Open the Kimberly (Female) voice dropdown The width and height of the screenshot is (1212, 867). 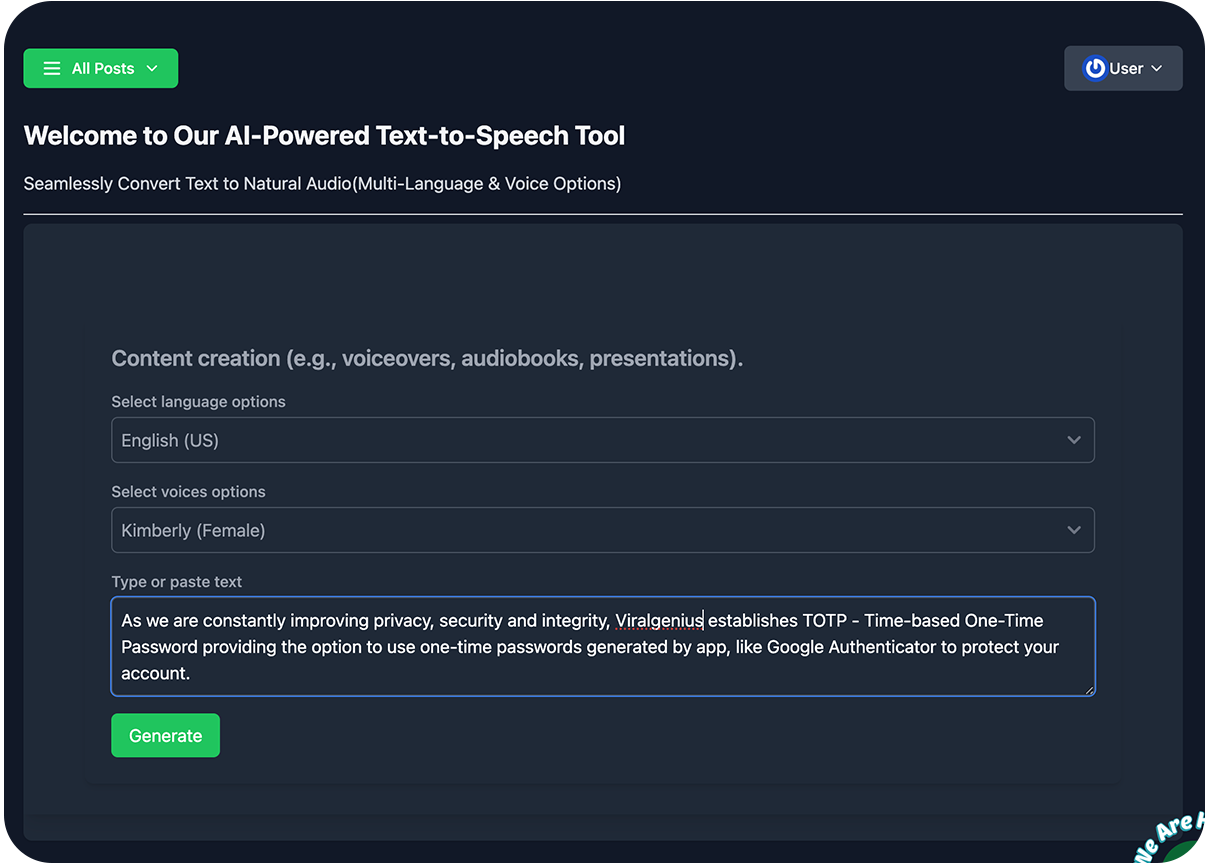pos(603,530)
